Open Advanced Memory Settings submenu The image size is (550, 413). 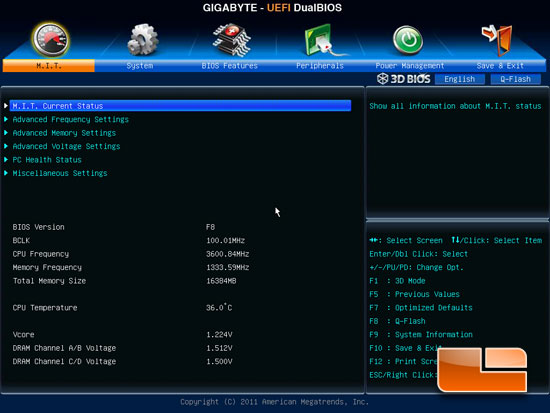pyautogui.click(x=64, y=133)
